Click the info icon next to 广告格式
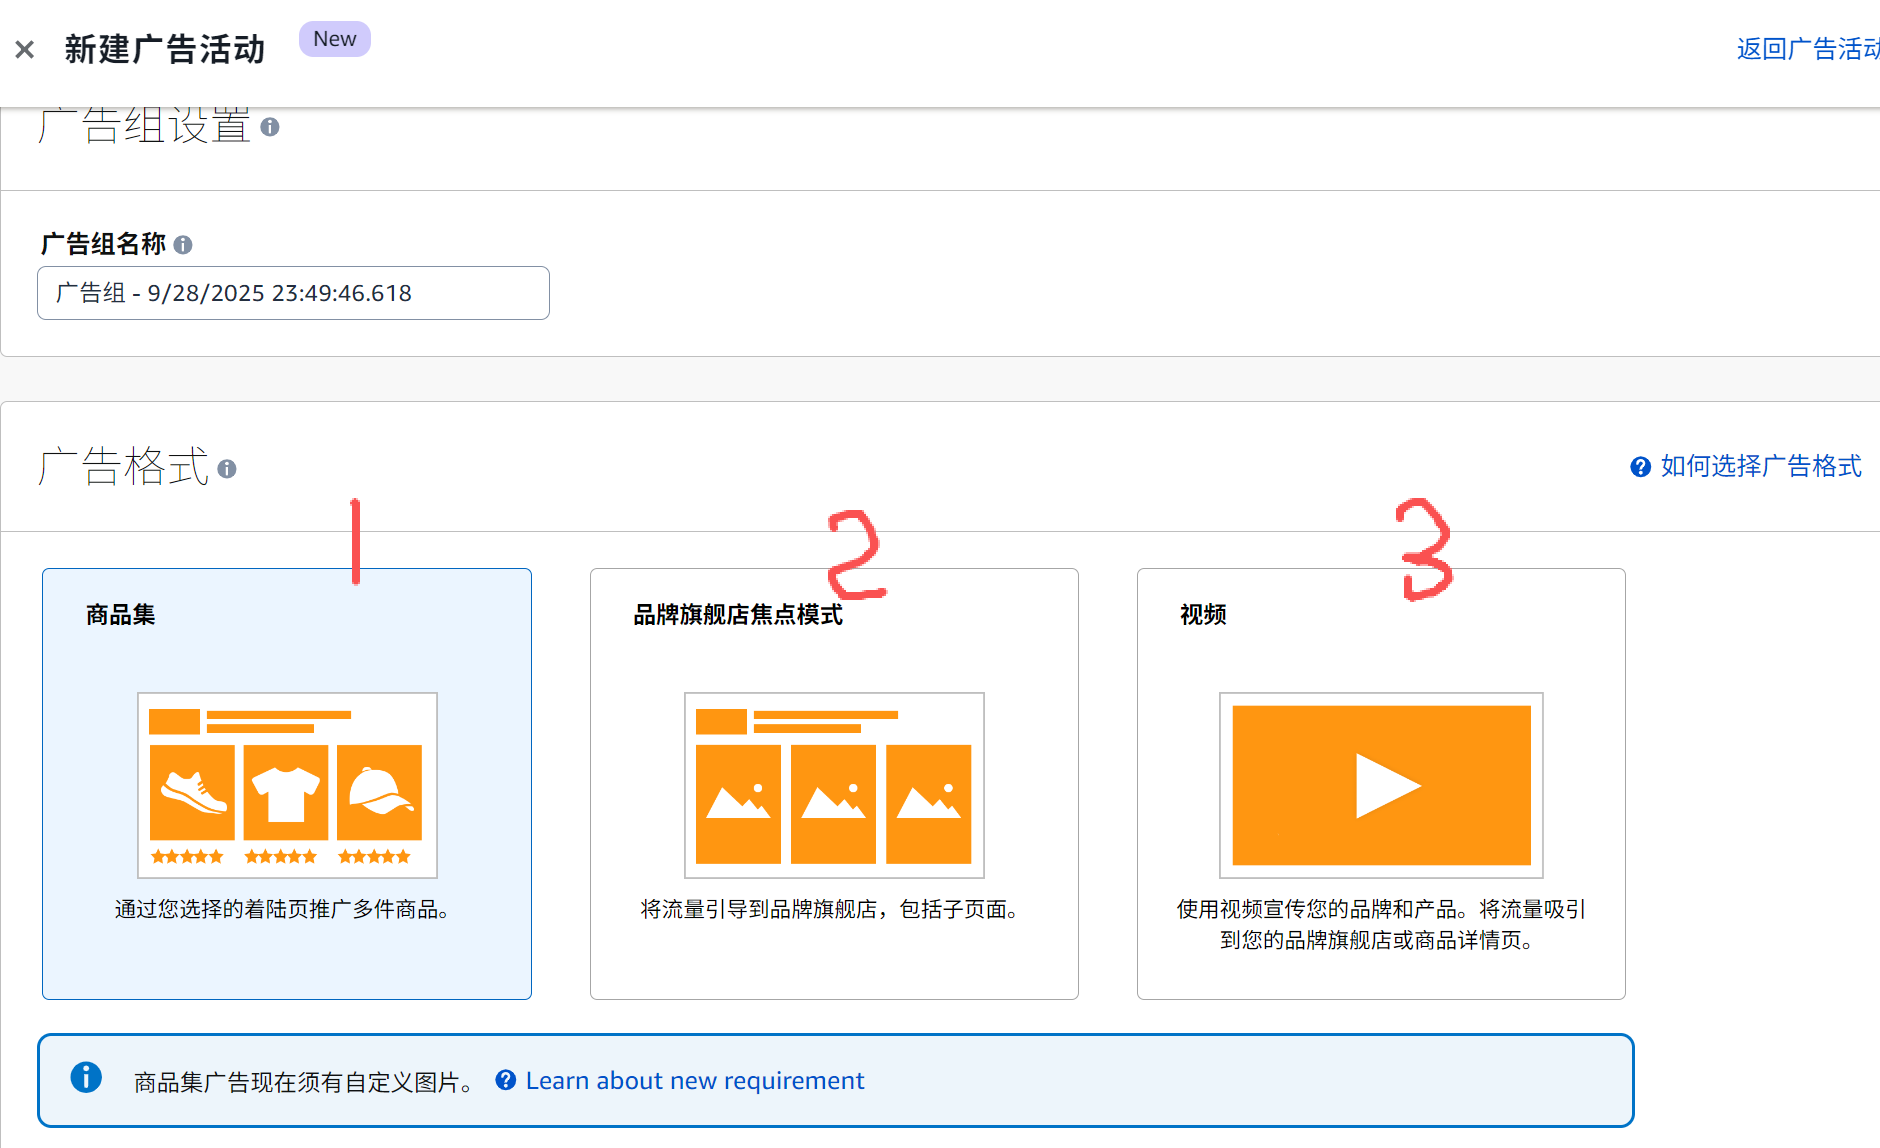Viewport: 1880px width, 1148px height. pyautogui.click(x=227, y=469)
